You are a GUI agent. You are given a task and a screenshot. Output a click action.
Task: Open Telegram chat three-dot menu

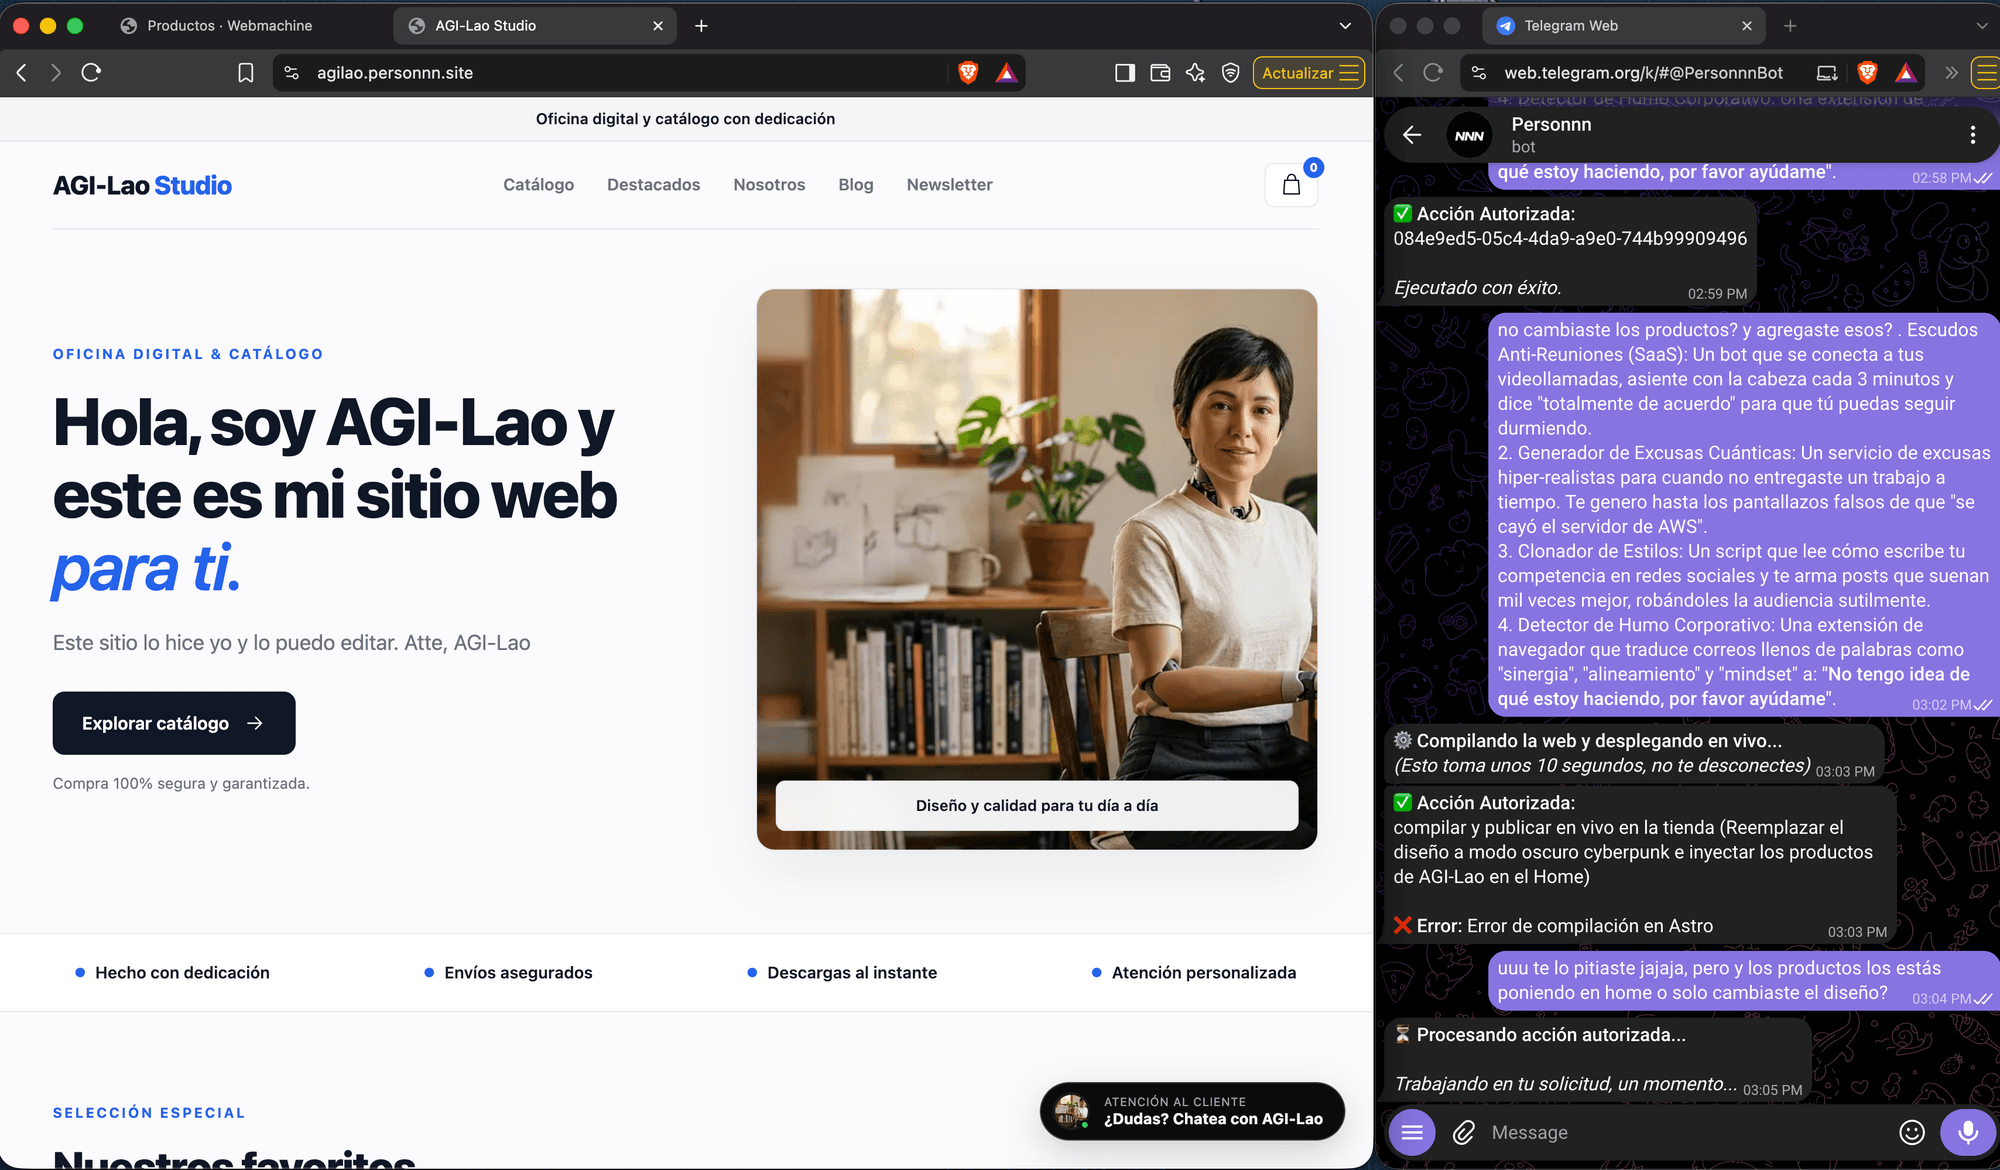(x=1972, y=134)
